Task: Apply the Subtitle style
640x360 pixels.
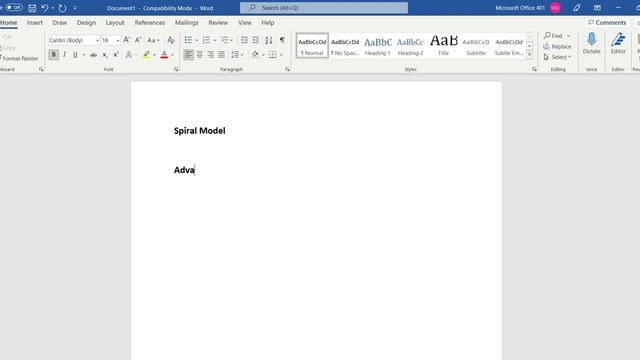Action: tap(476, 46)
